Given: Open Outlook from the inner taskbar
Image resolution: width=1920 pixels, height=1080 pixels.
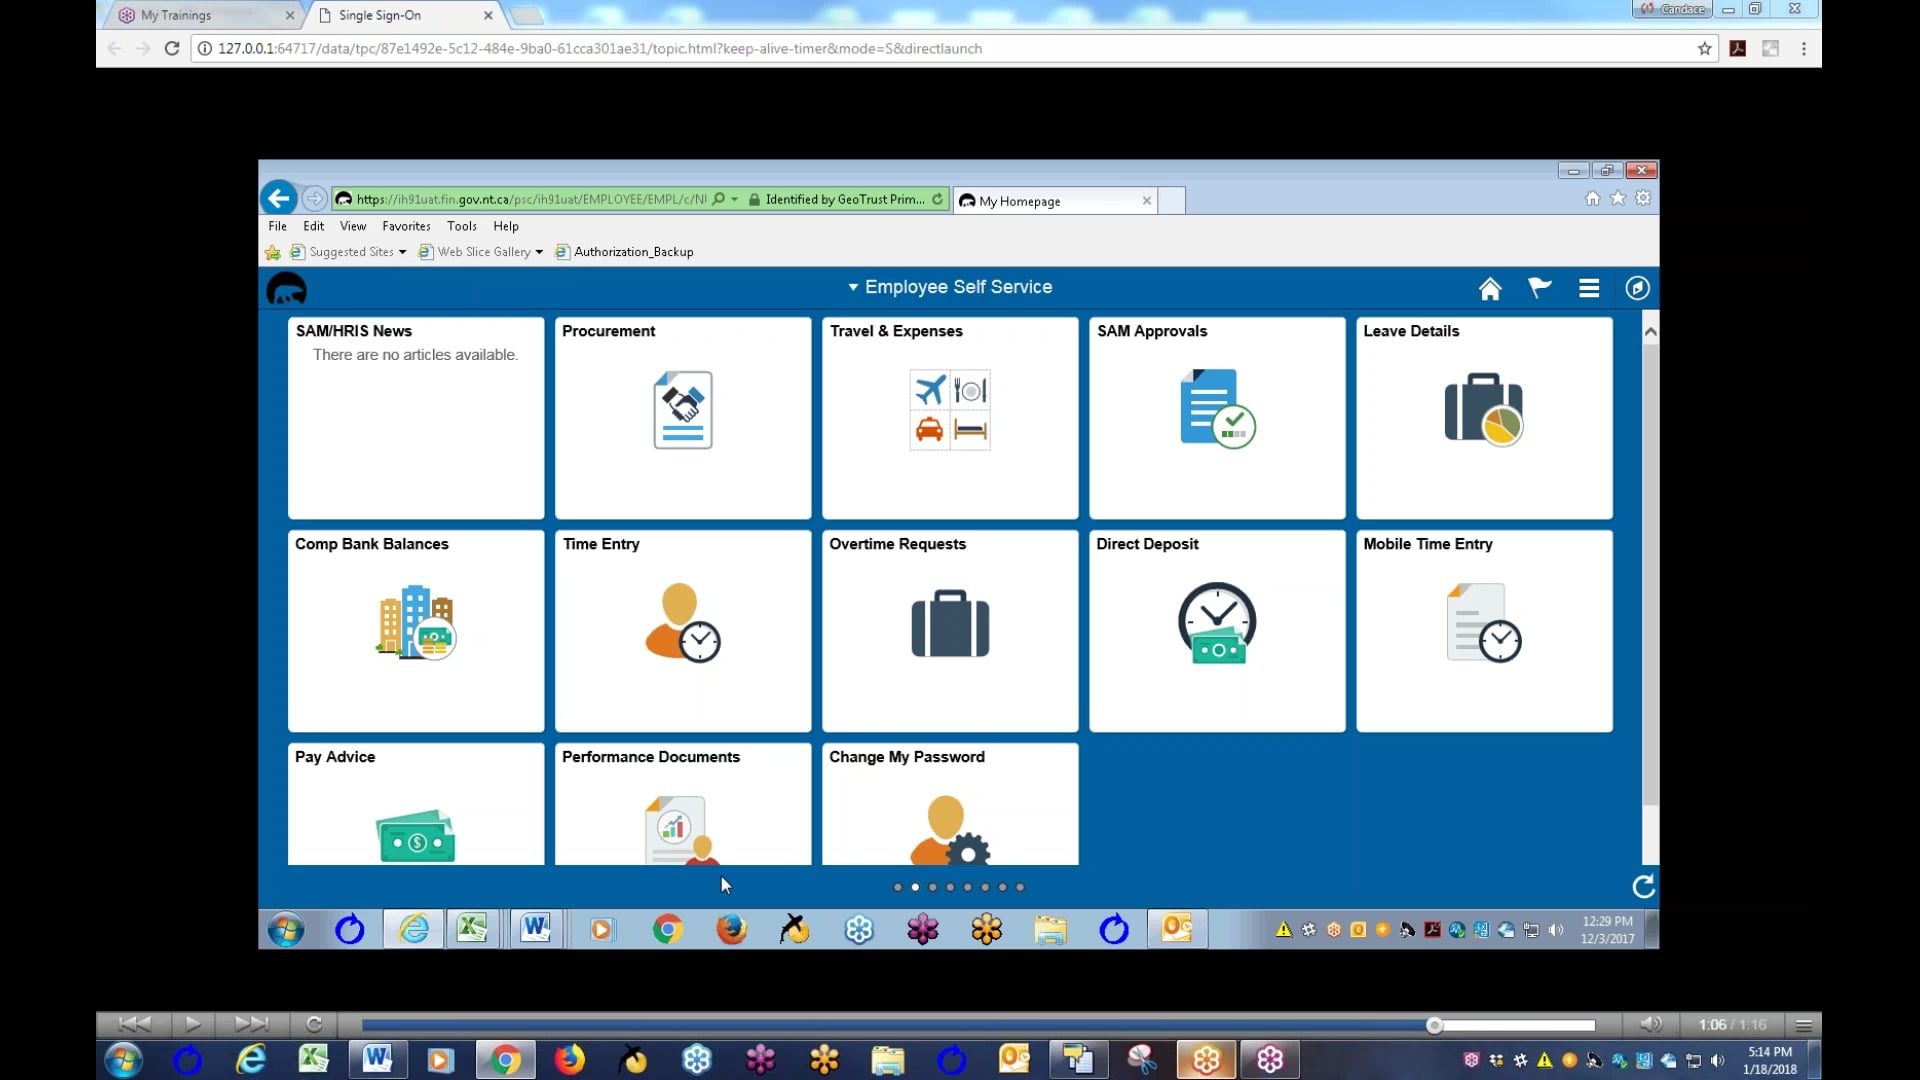Looking at the screenshot, I should 1177,928.
